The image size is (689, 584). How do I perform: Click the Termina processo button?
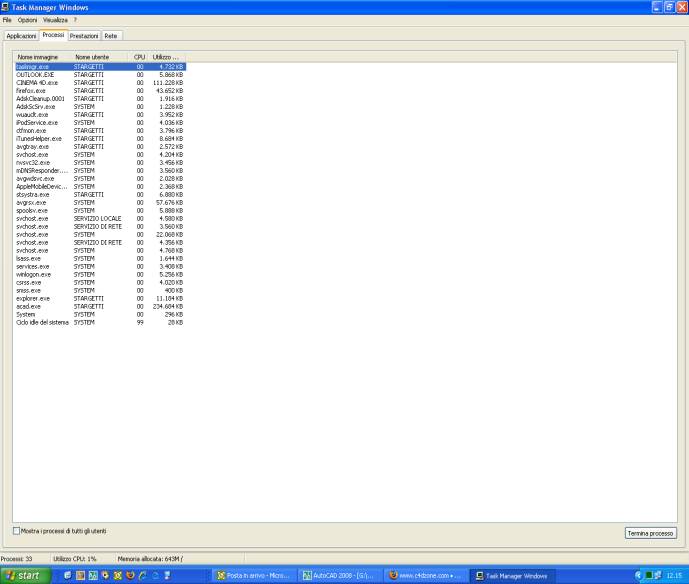650,533
